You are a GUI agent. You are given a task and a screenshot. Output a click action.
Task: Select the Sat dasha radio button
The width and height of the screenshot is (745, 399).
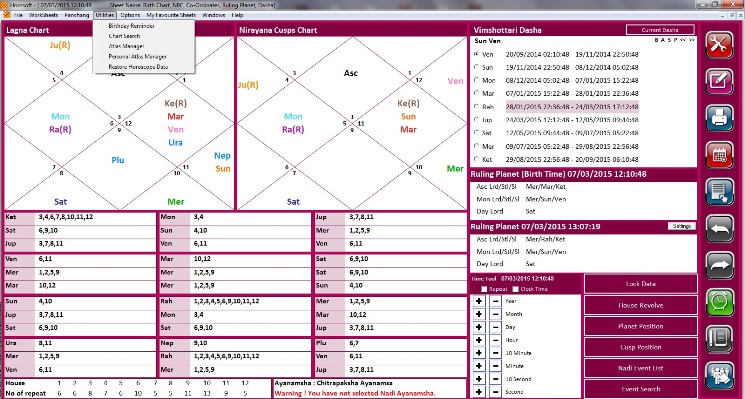(x=477, y=133)
